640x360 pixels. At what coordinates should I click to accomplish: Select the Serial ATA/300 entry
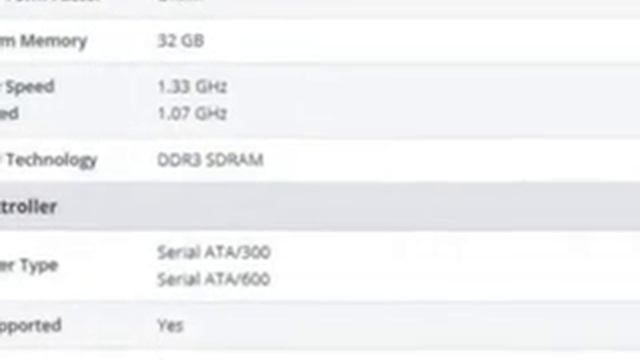point(213,252)
